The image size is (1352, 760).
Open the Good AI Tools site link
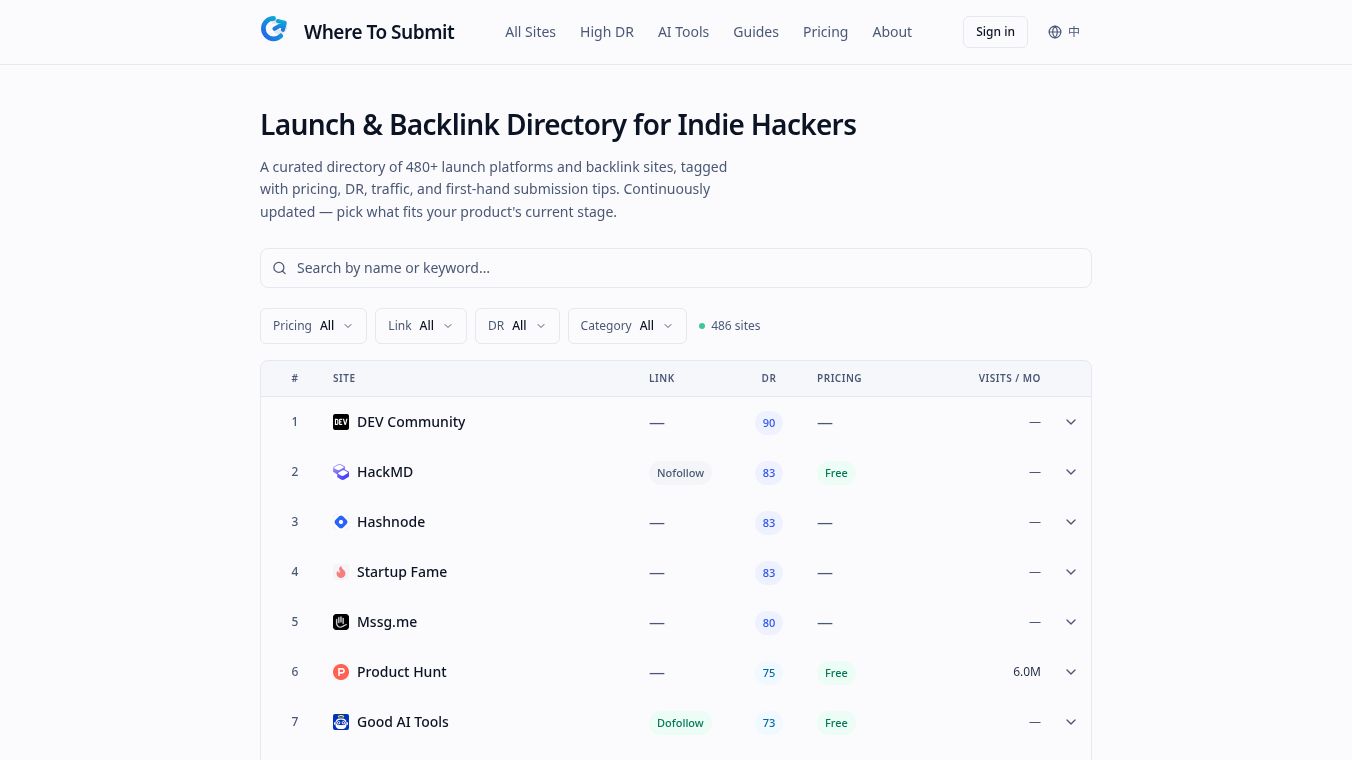pyautogui.click(x=403, y=722)
